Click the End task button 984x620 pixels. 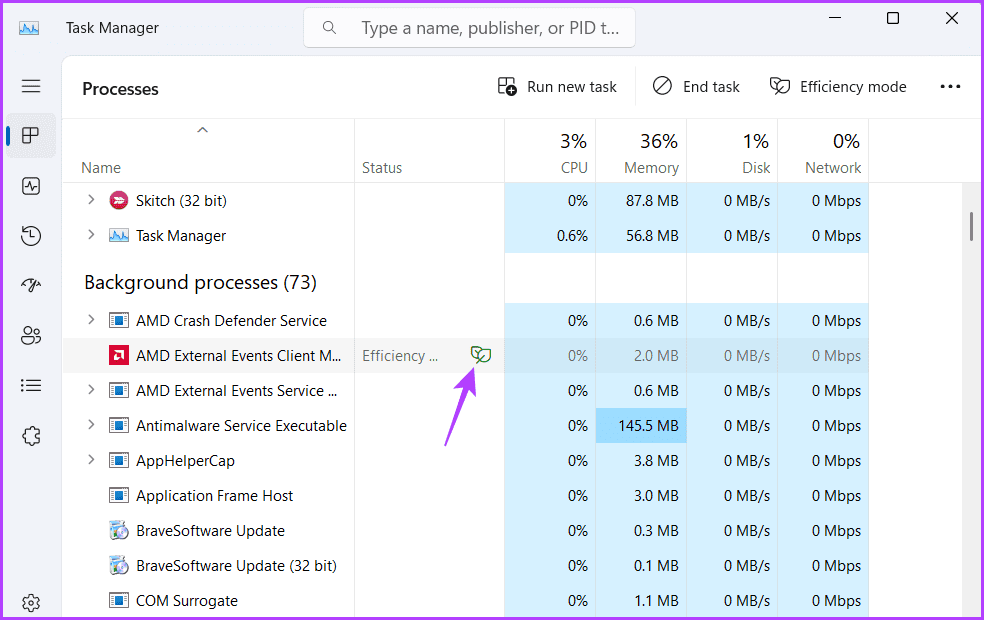coord(696,87)
